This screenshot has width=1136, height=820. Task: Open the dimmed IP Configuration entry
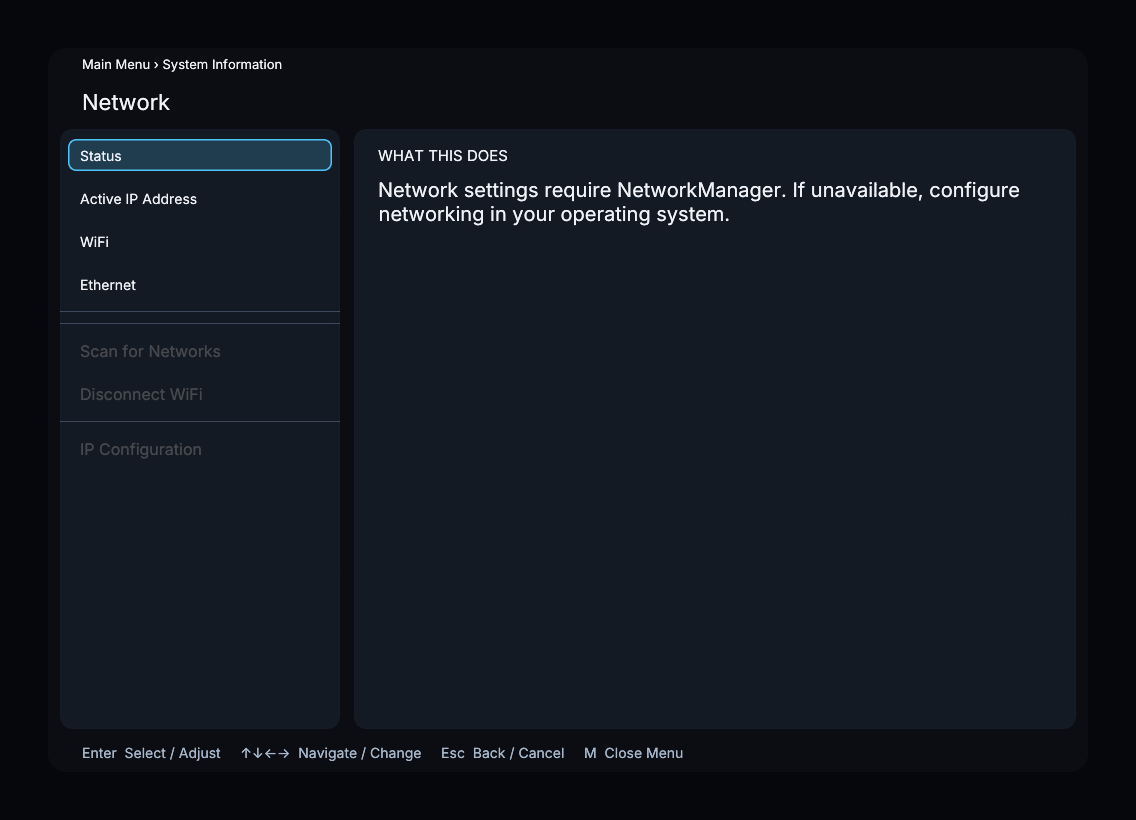pos(200,449)
